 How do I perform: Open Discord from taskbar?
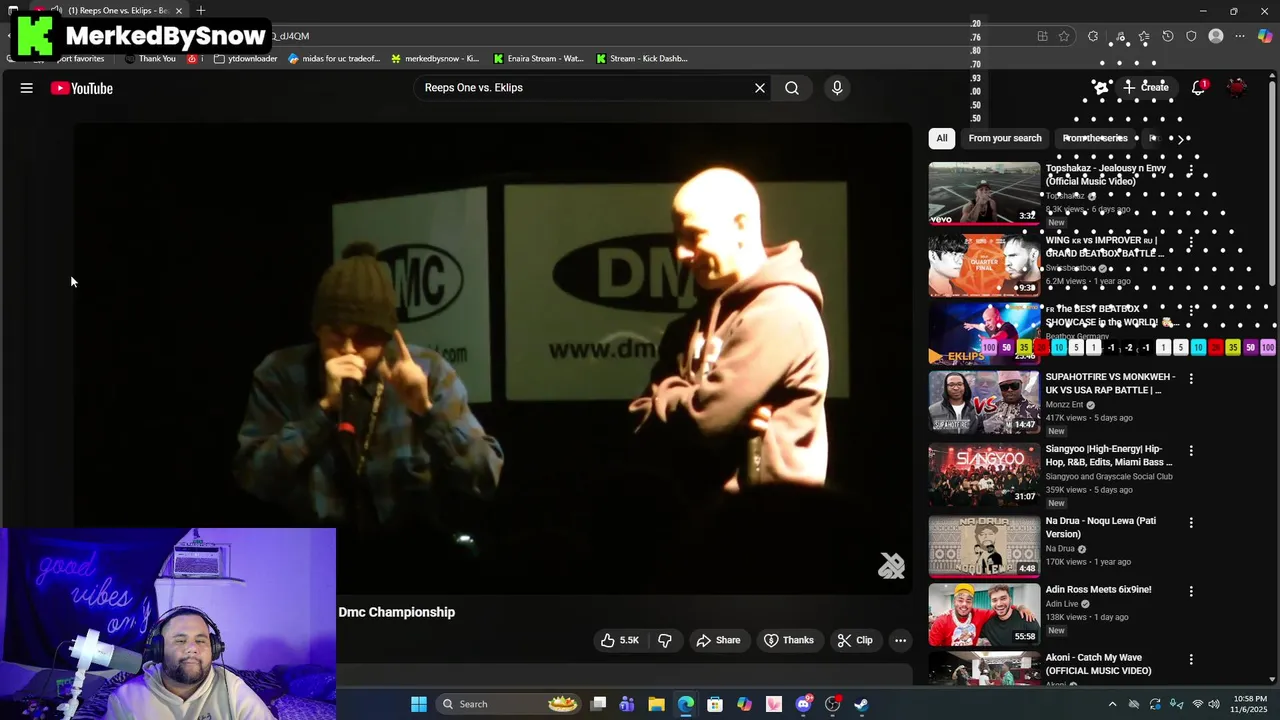[x=803, y=704]
